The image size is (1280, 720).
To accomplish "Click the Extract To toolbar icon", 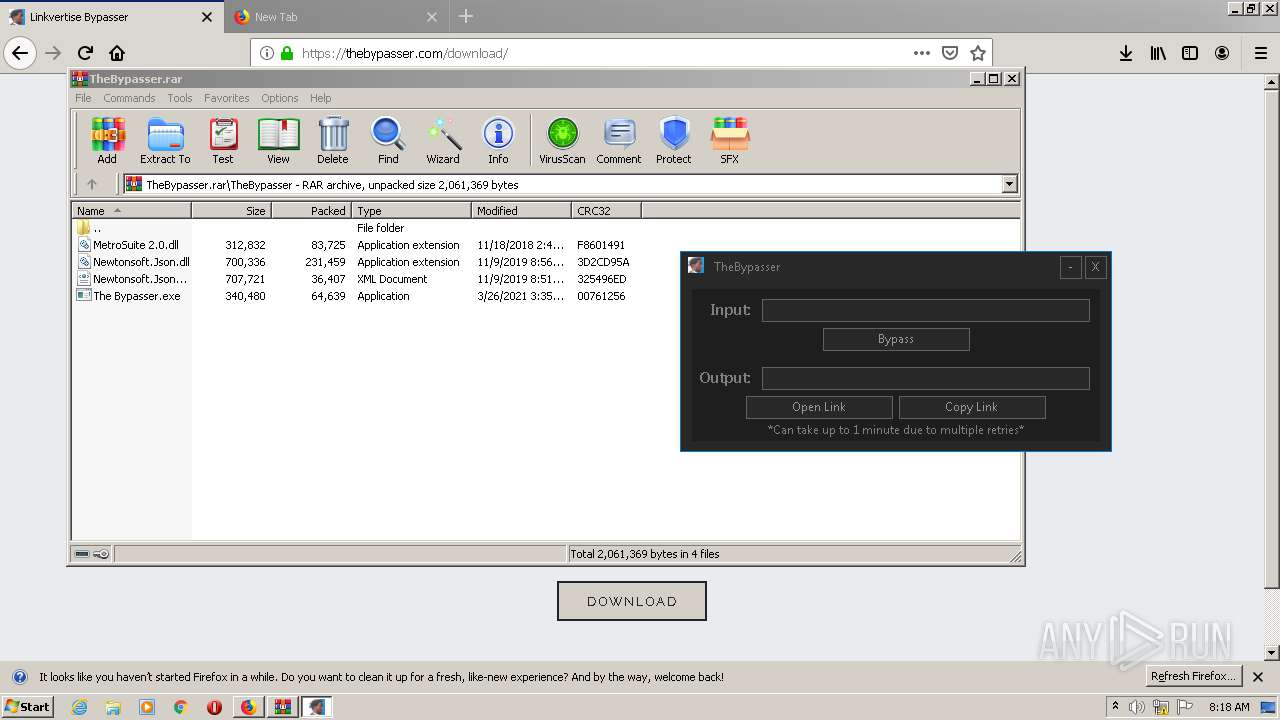I will 165,140.
